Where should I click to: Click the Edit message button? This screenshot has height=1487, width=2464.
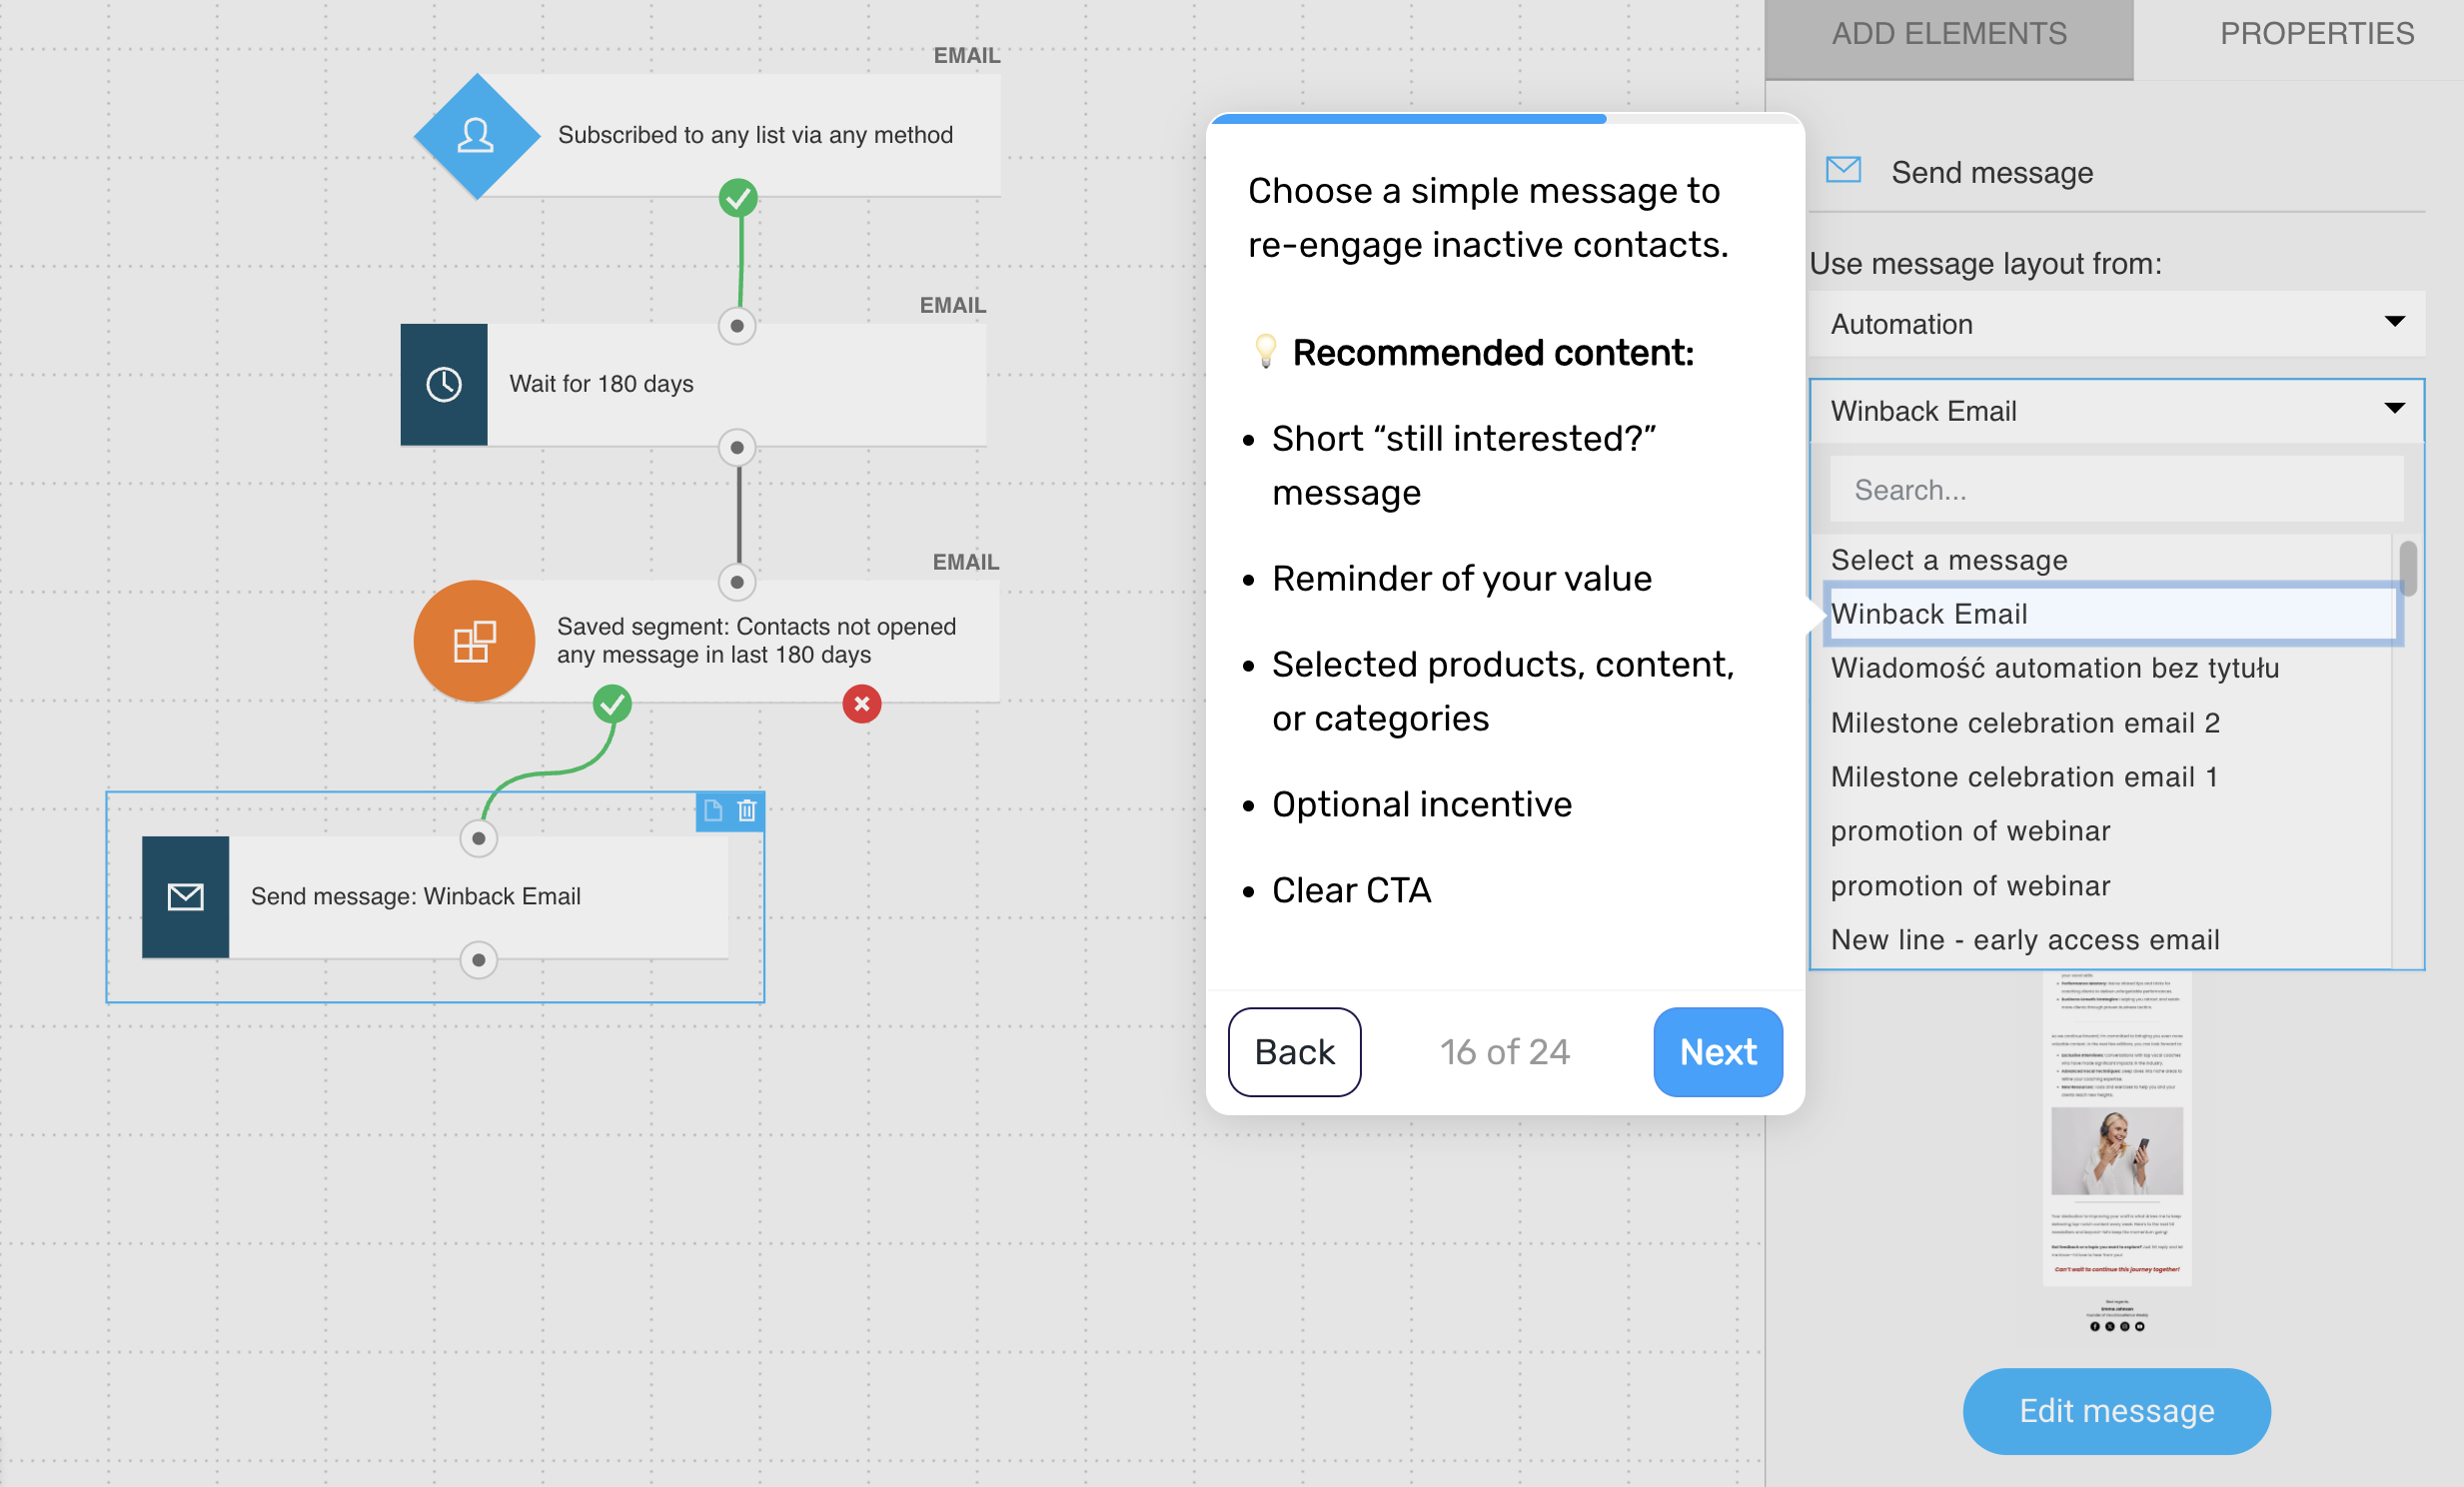click(x=2116, y=1411)
